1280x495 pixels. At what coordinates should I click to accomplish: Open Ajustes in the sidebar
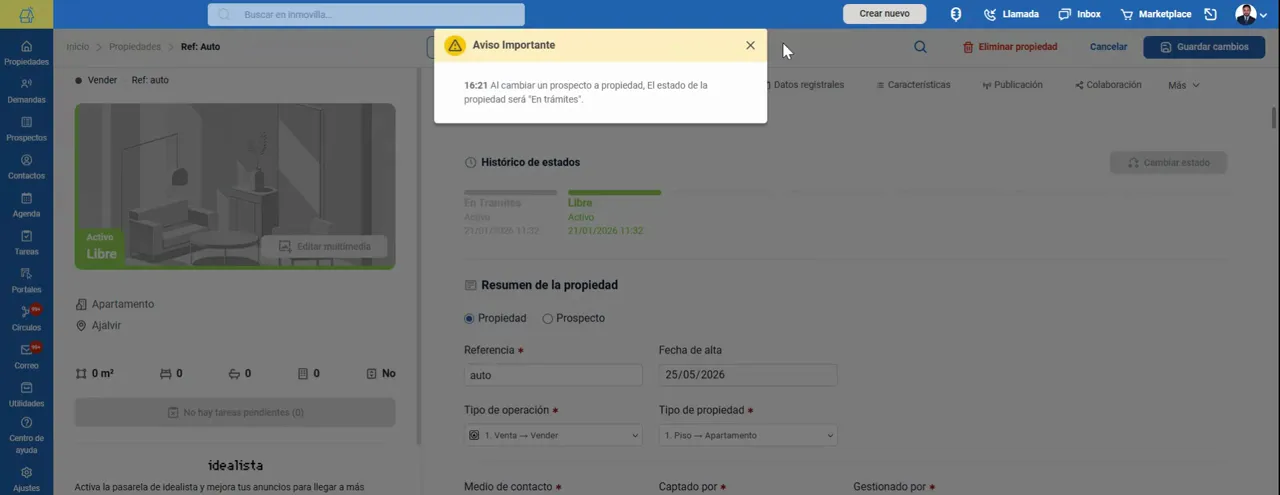click(x=26, y=479)
